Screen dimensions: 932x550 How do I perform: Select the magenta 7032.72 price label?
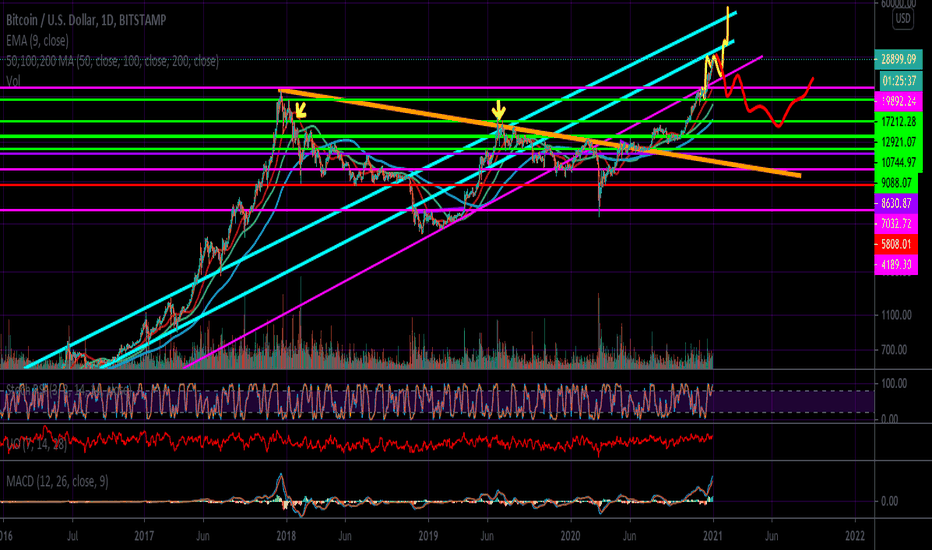pos(896,223)
